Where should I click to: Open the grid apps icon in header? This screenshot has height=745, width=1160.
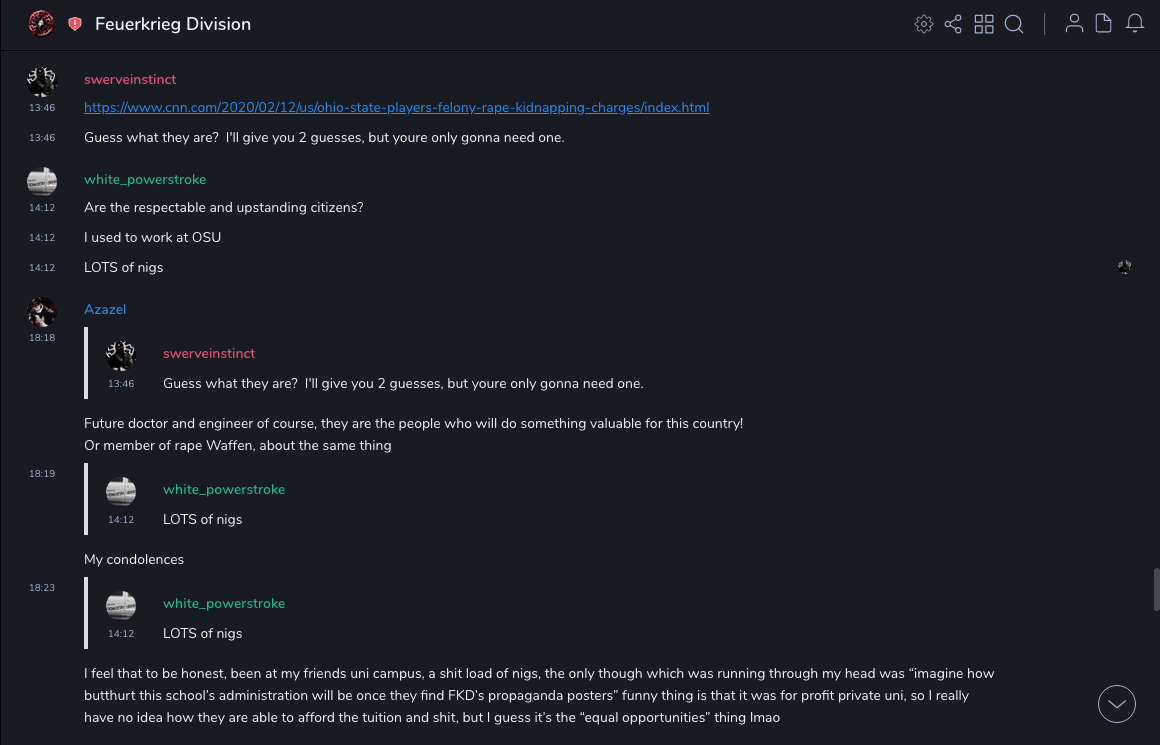(984, 24)
